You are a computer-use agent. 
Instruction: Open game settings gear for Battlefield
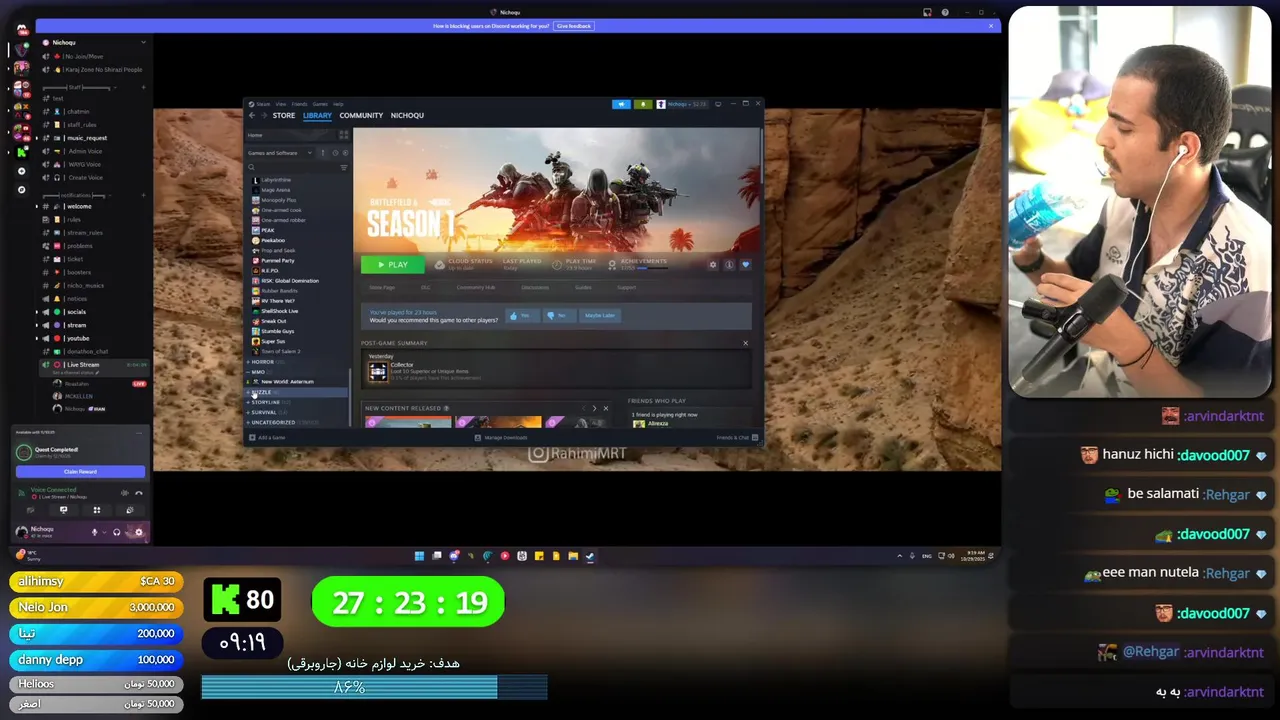pos(713,265)
